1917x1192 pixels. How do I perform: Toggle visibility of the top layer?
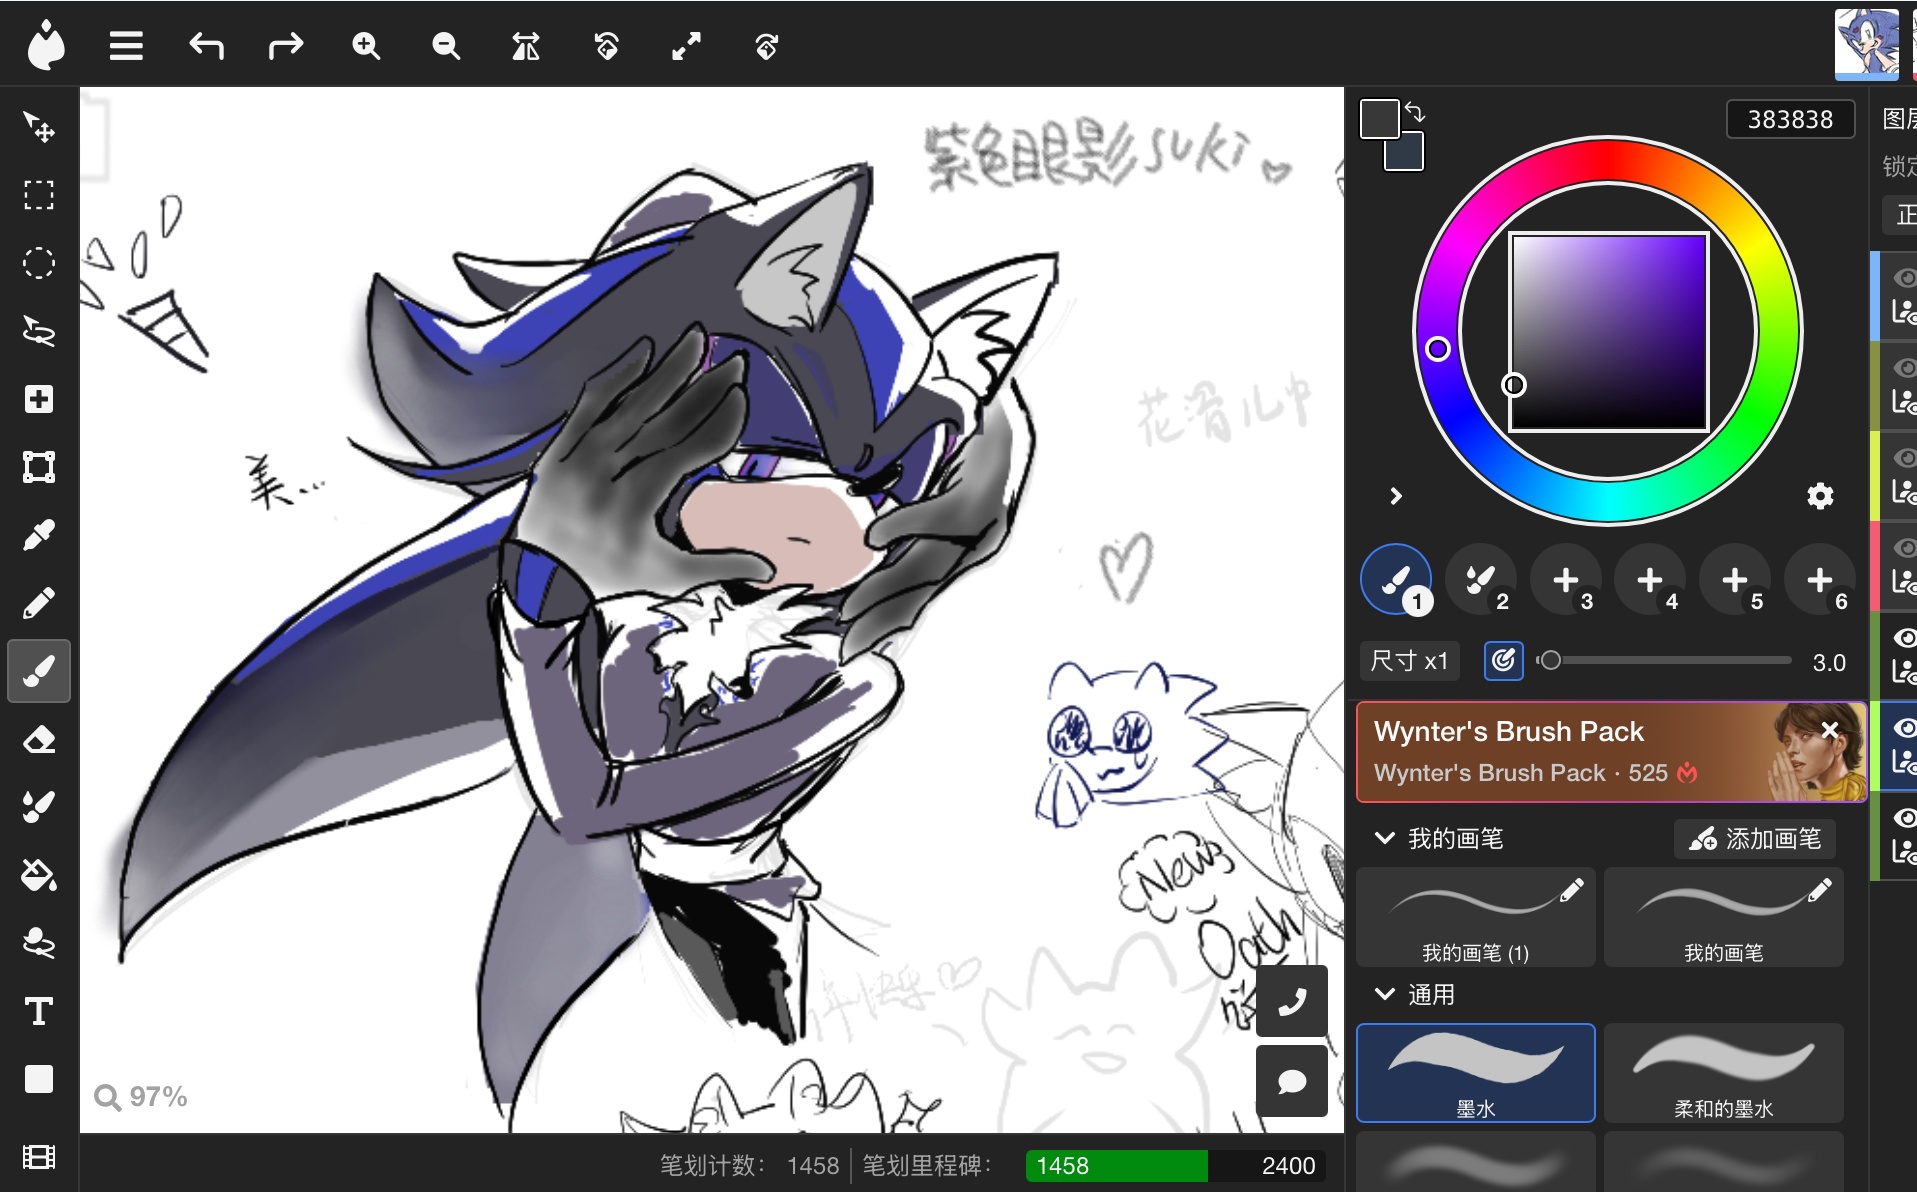(1903, 278)
